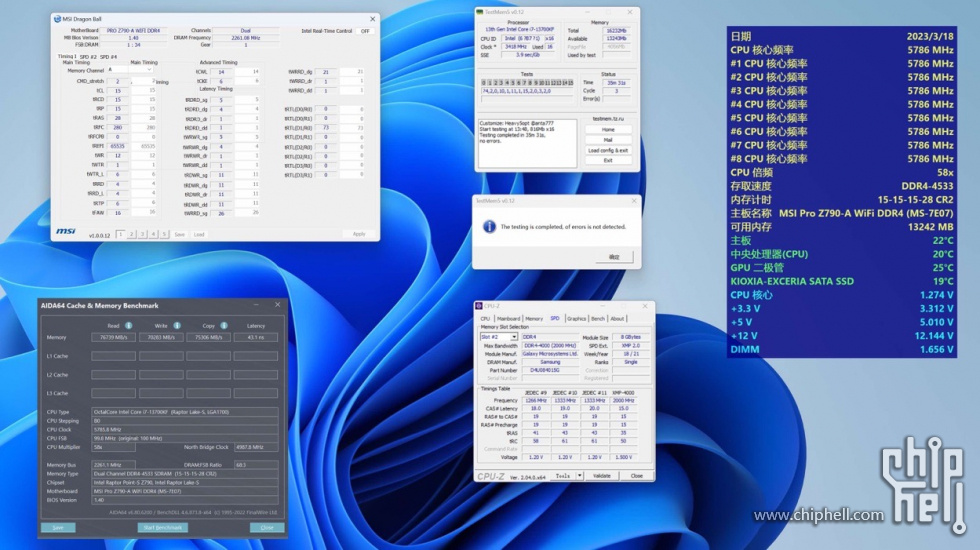Viewport: 980px width, 550px height.
Task: Click the blue info icon in TestMem5 dialog
Action: [x=489, y=226]
